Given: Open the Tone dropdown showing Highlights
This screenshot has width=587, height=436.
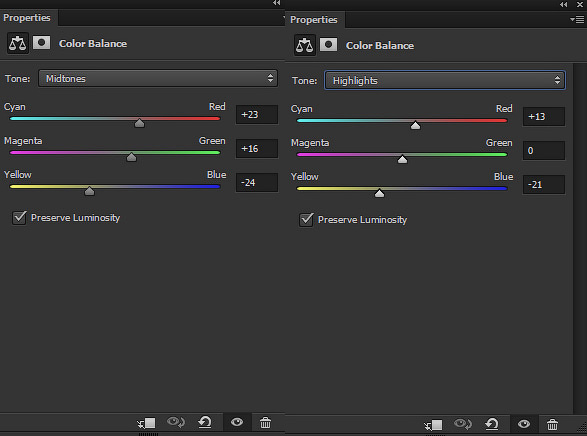Looking at the screenshot, I should click(445, 80).
